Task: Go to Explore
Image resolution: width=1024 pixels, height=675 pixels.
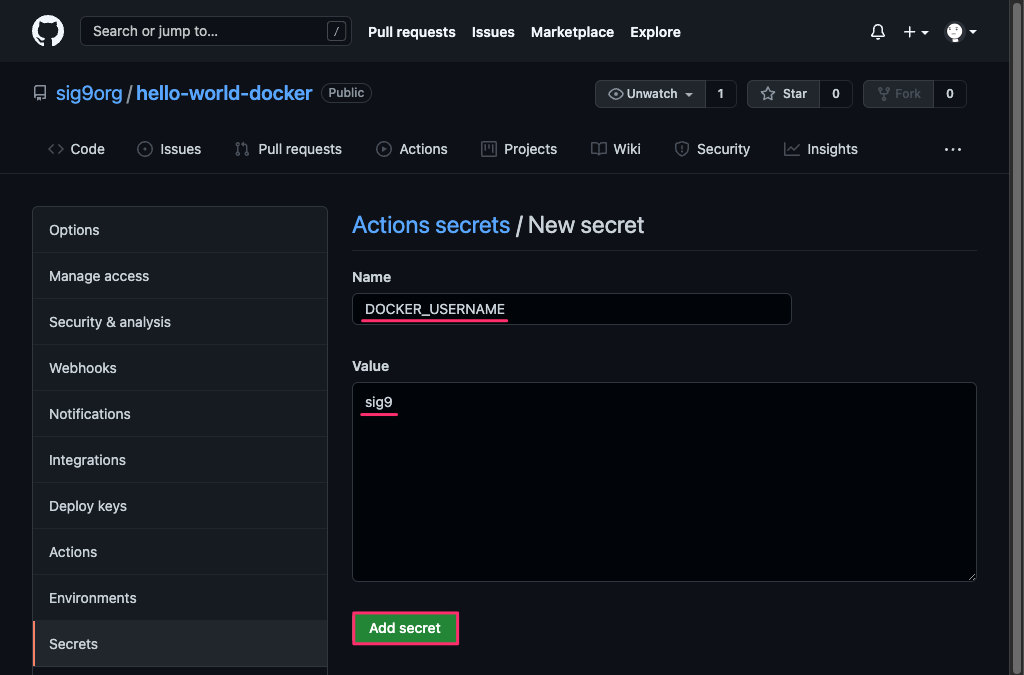Action: 655,32
